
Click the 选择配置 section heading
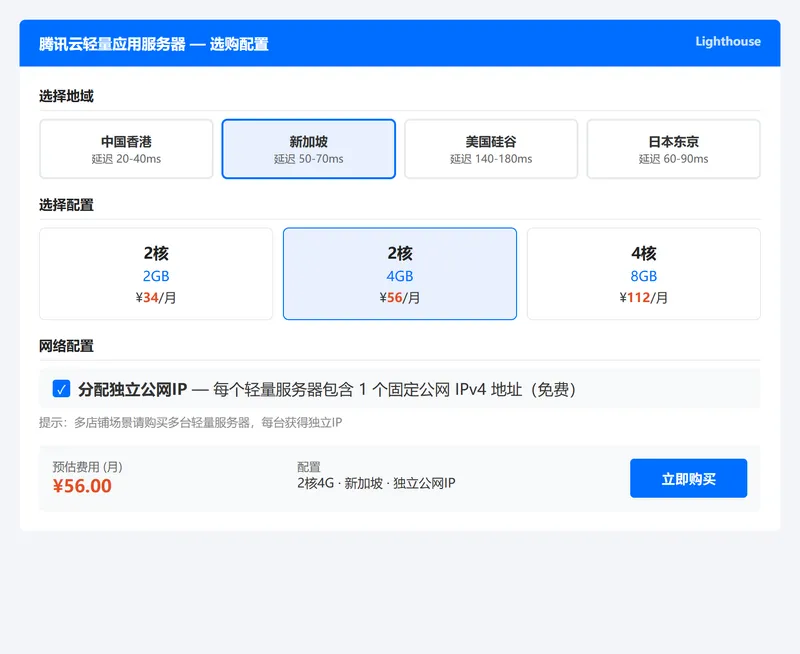(x=66, y=205)
